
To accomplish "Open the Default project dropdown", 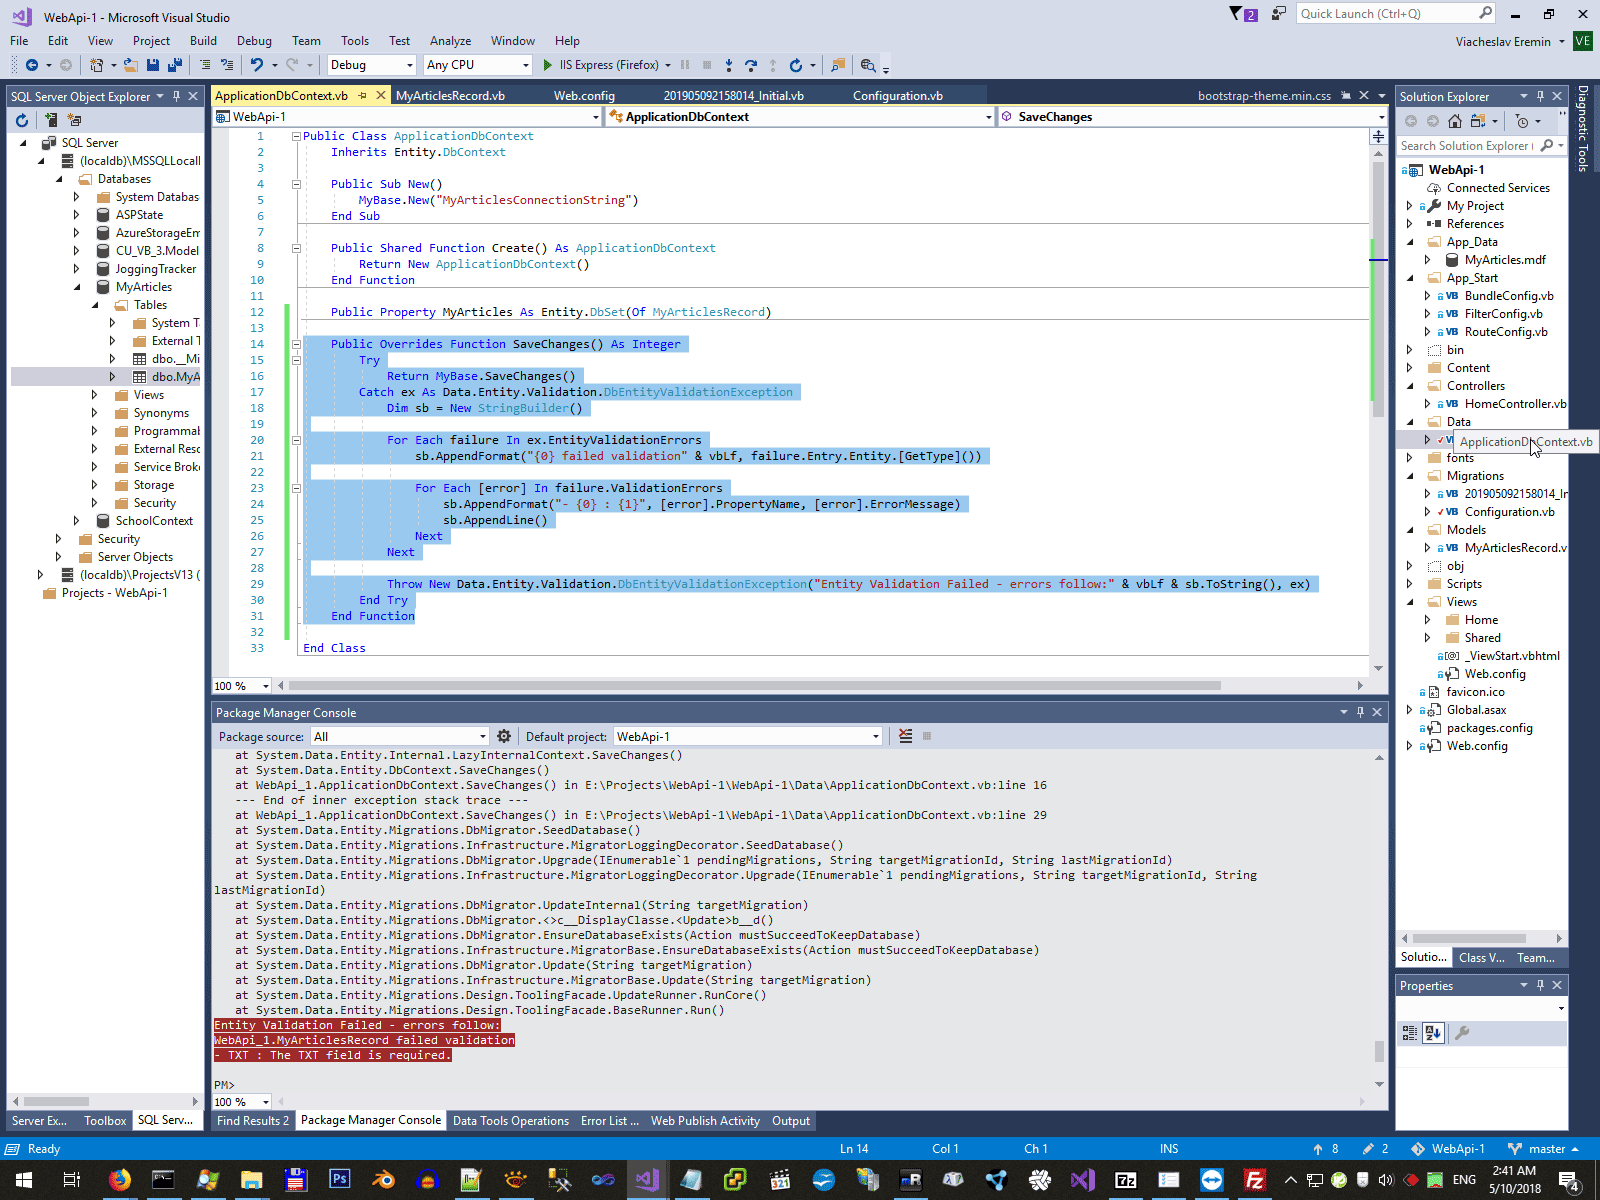I will 748,737.
